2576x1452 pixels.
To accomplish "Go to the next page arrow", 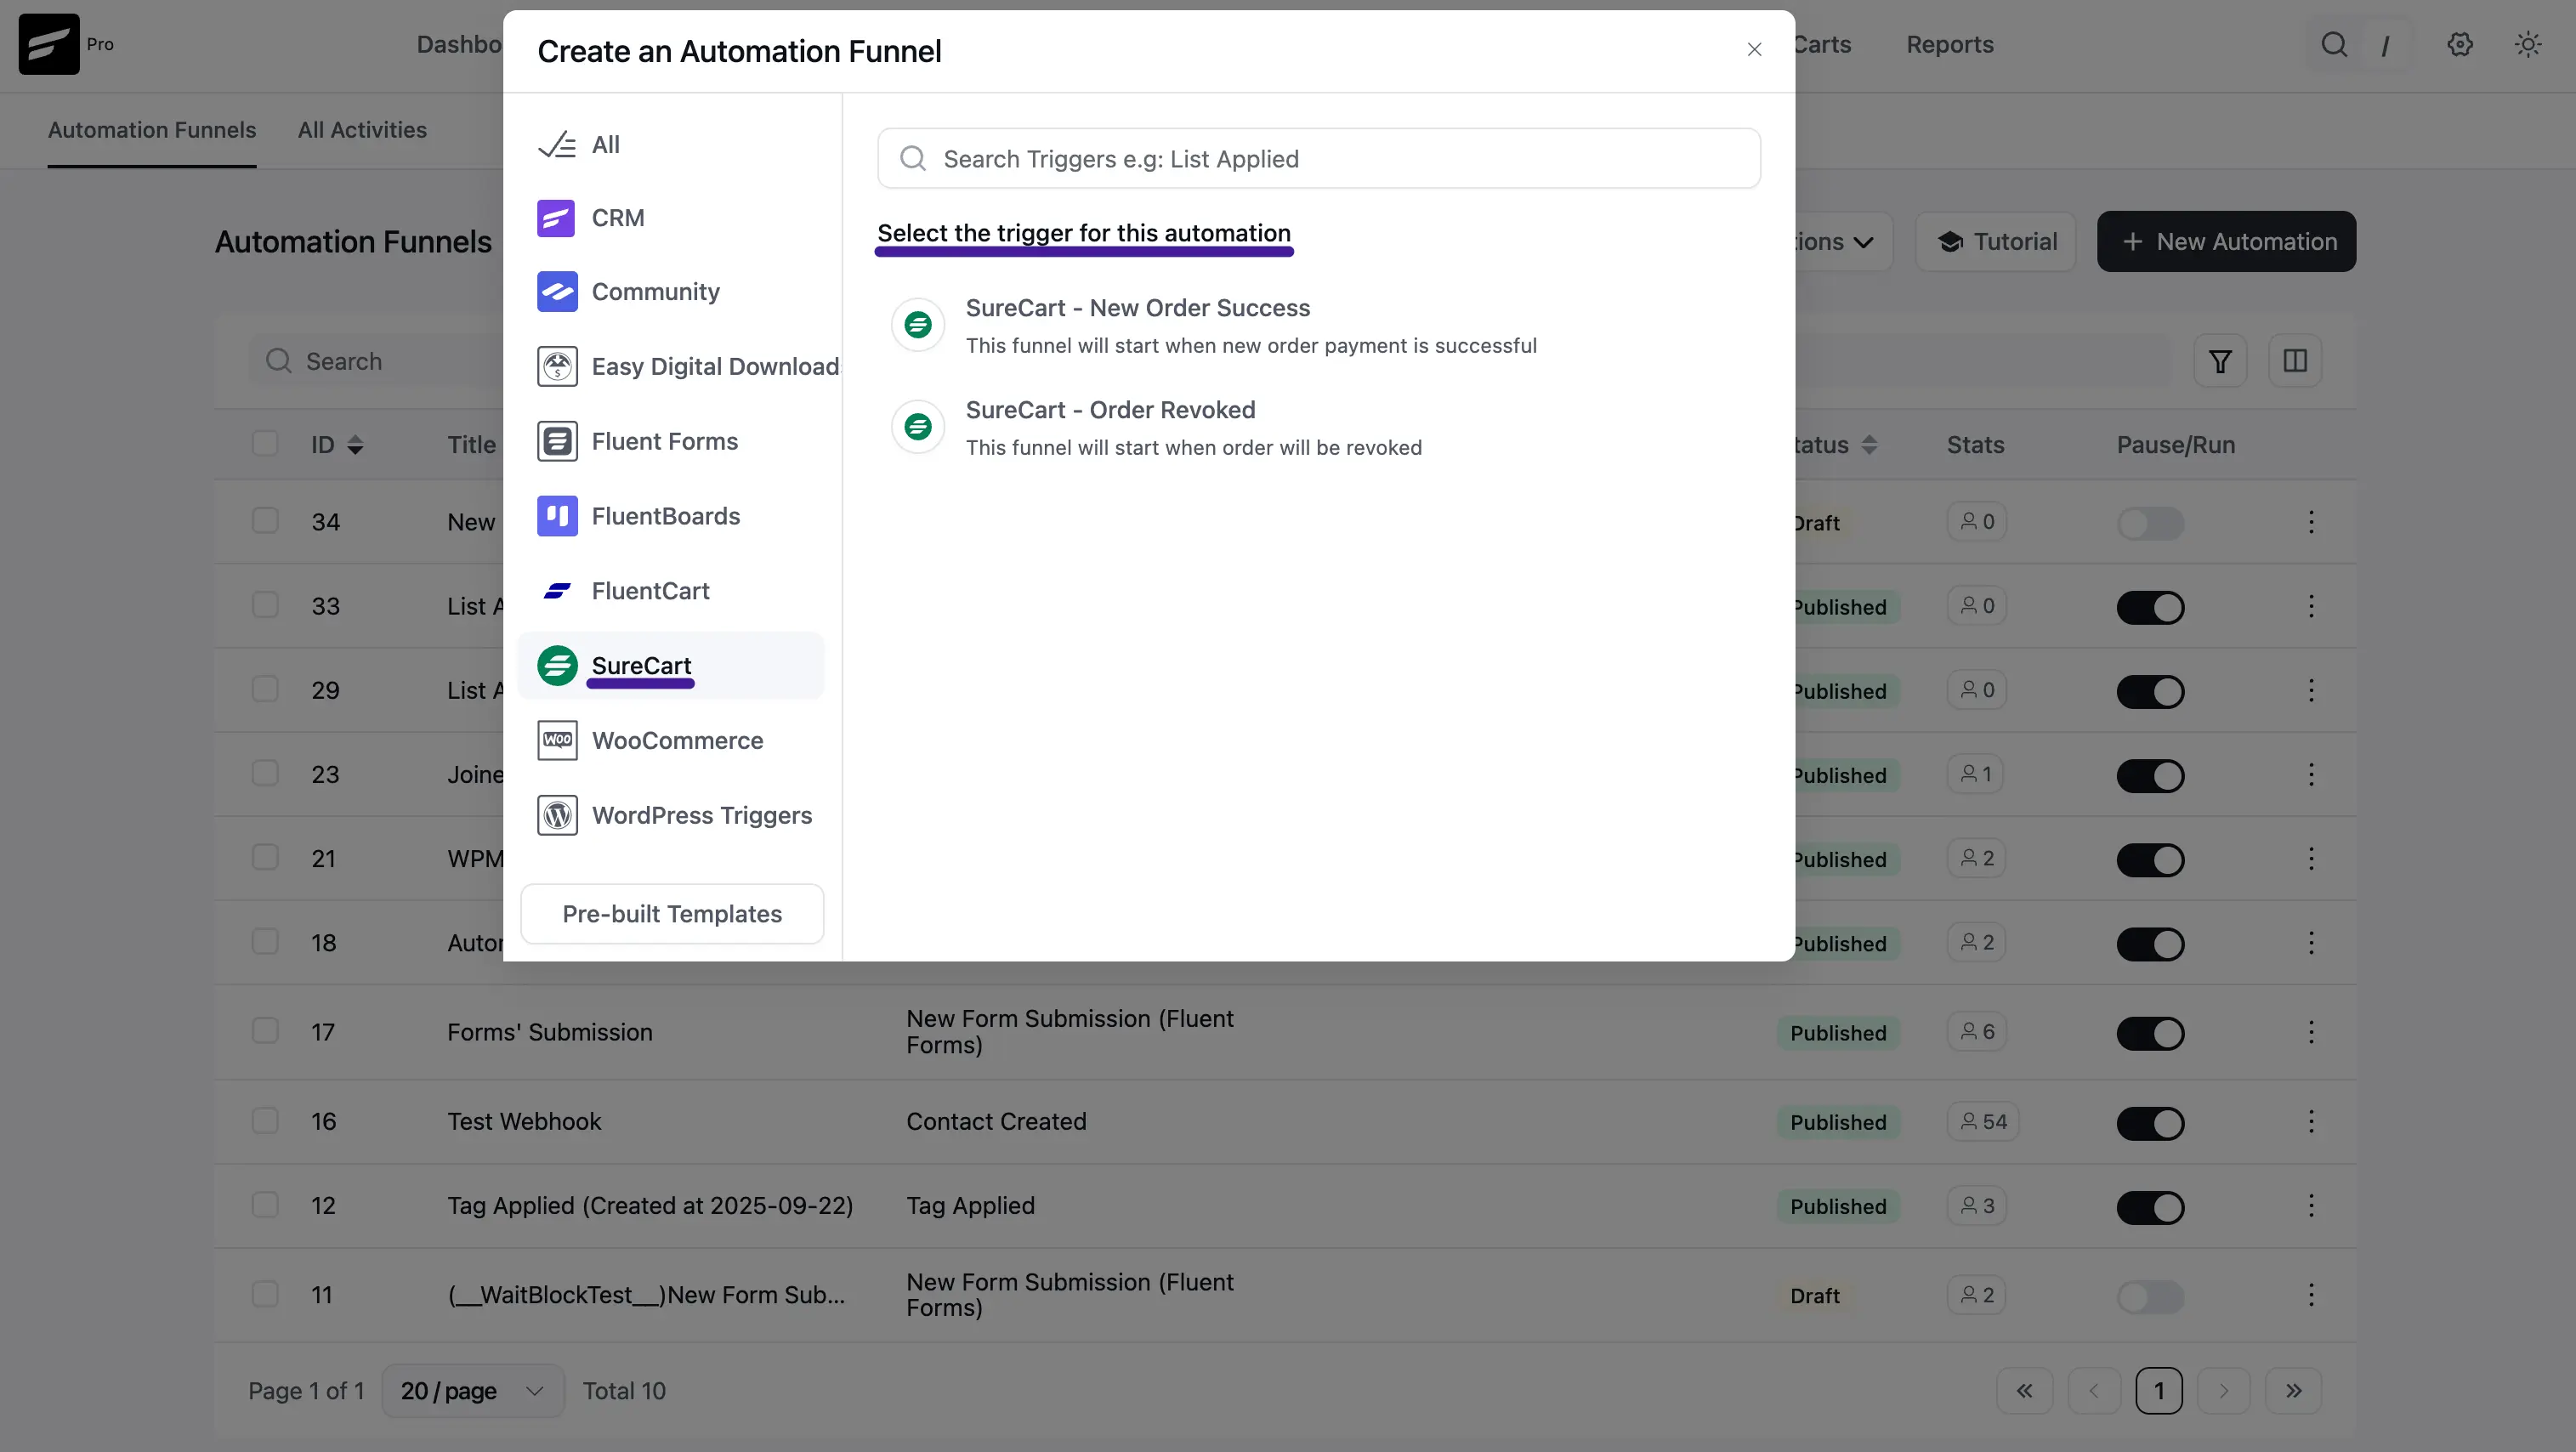I will click(x=2224, y=1391).
